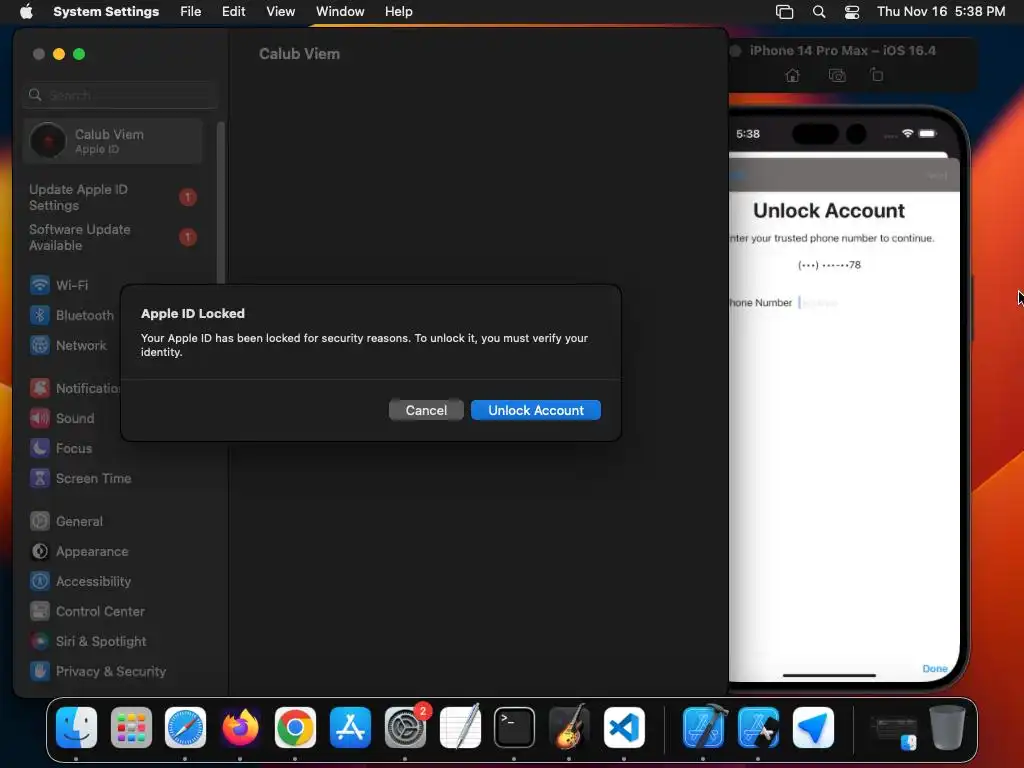Open Xcode from the Dock
1024x768 pixels.
click(703, 728)
